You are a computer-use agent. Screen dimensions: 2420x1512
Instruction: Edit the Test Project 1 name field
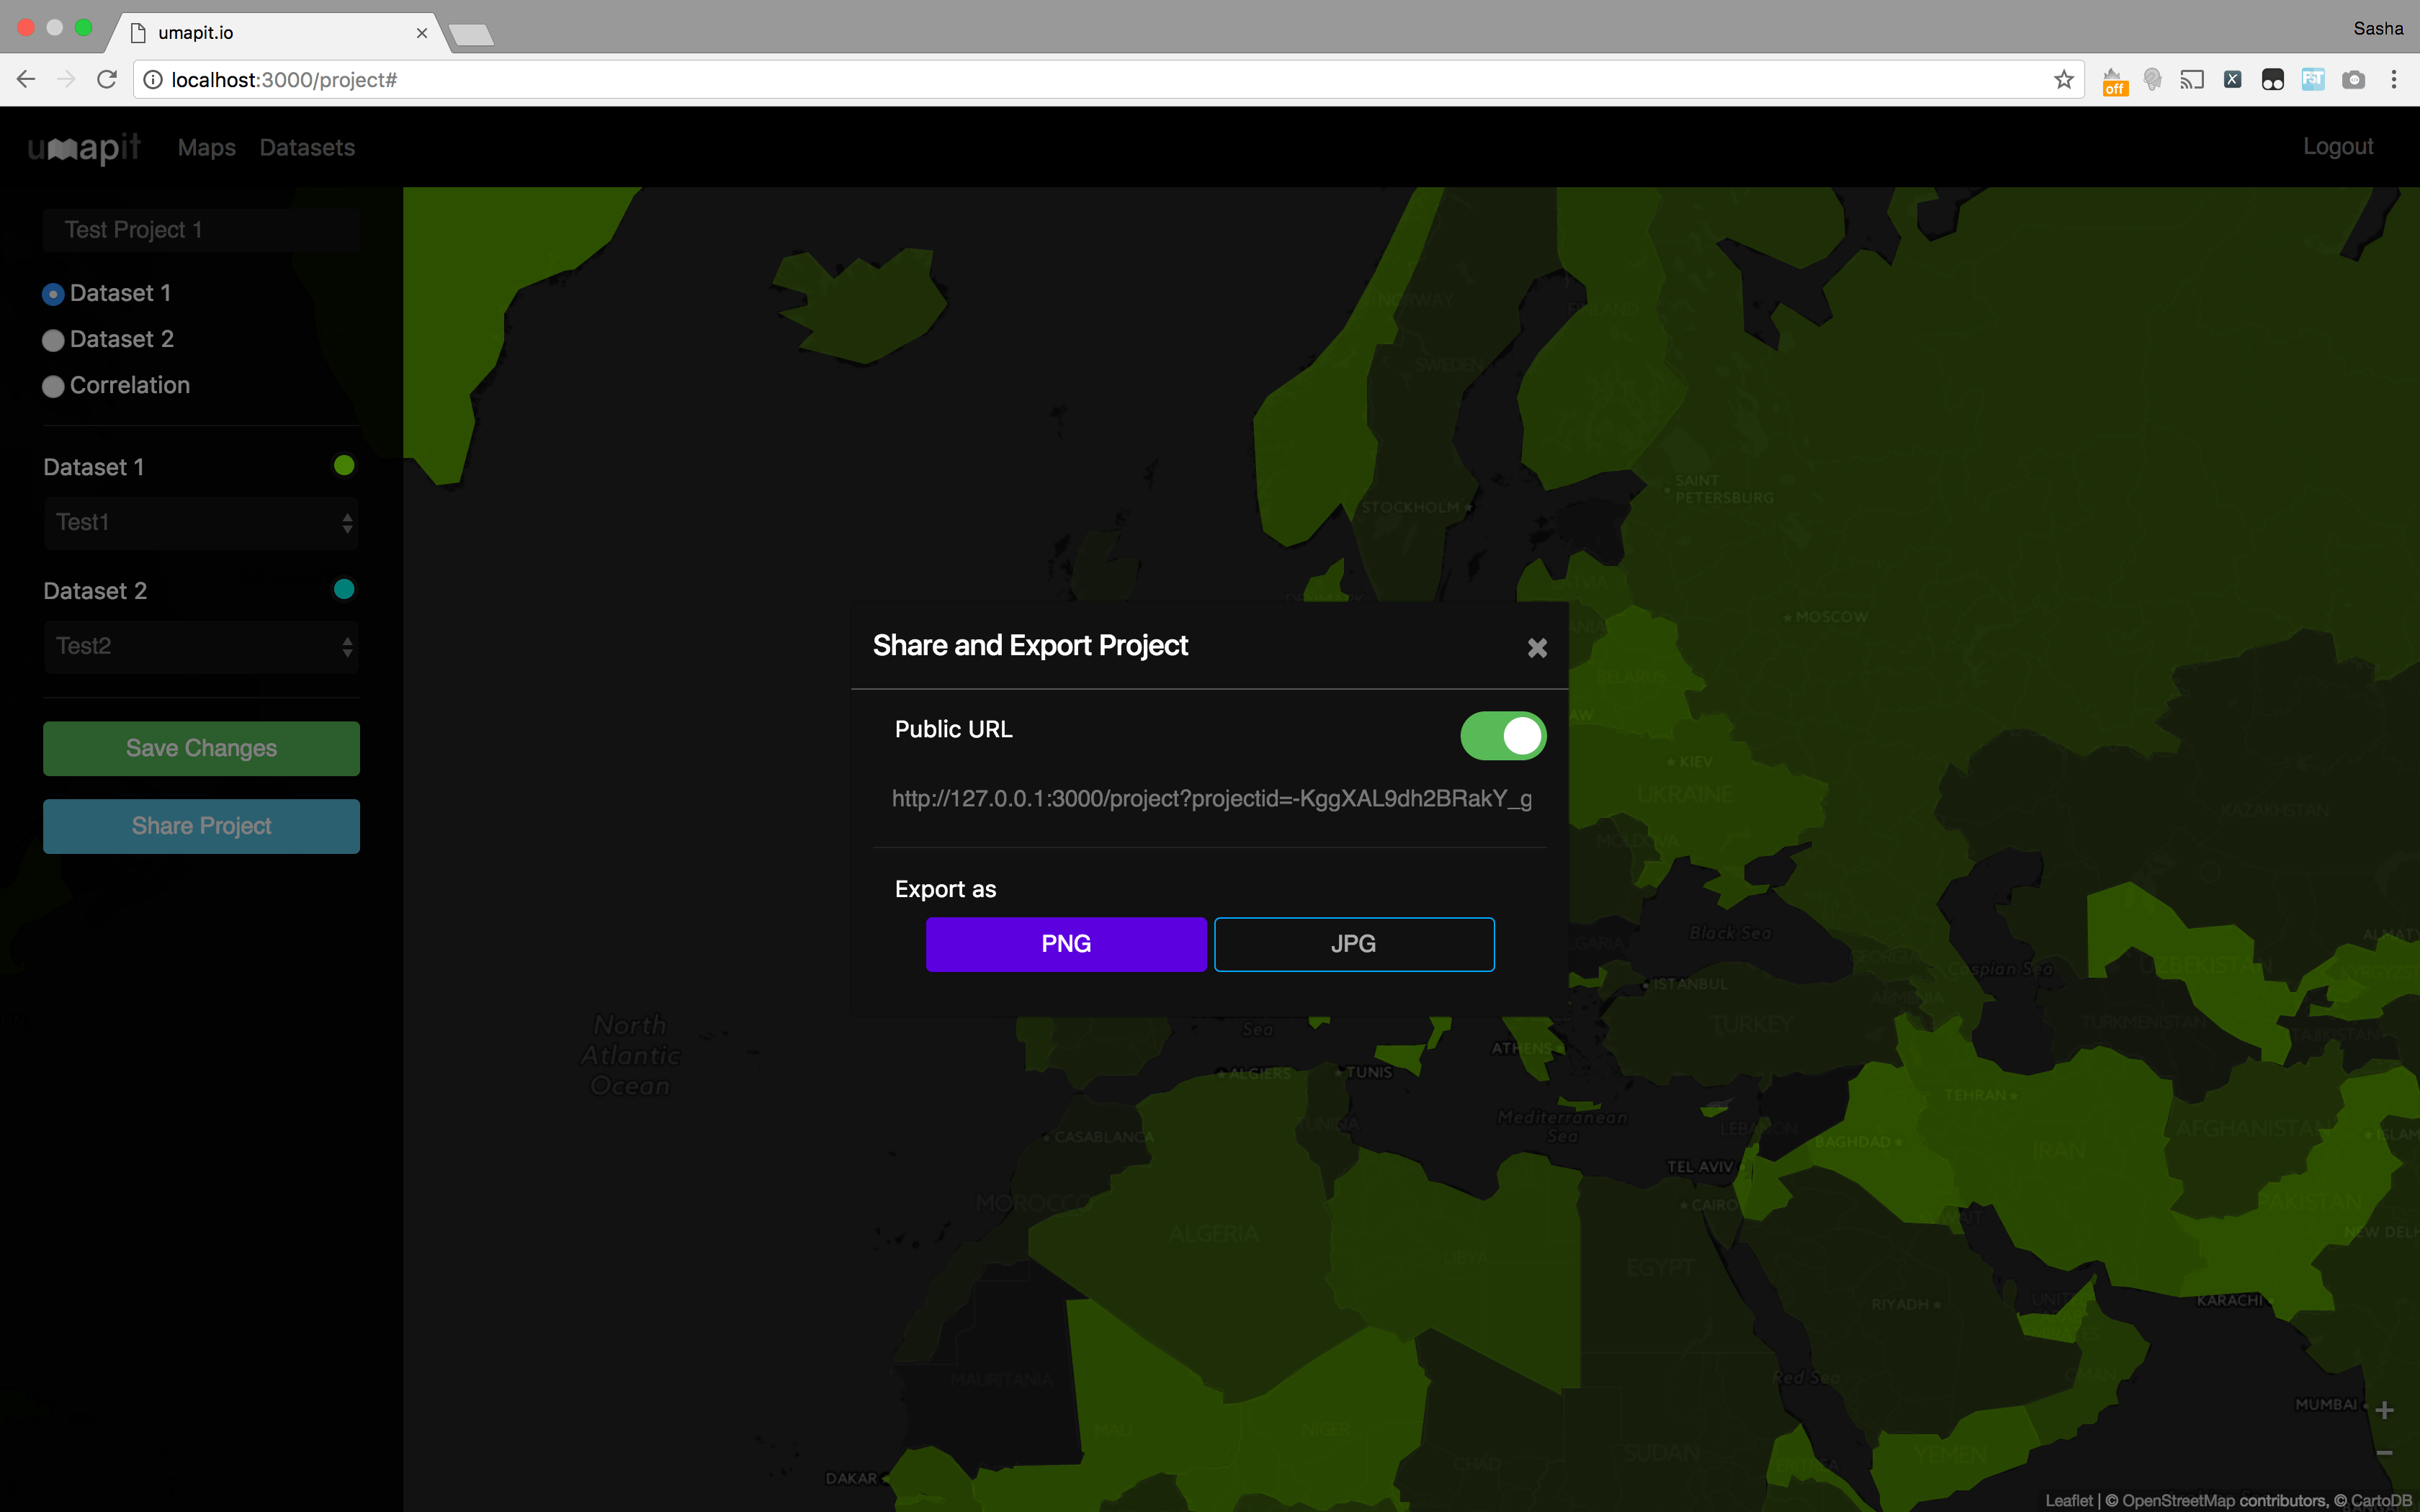201,230
